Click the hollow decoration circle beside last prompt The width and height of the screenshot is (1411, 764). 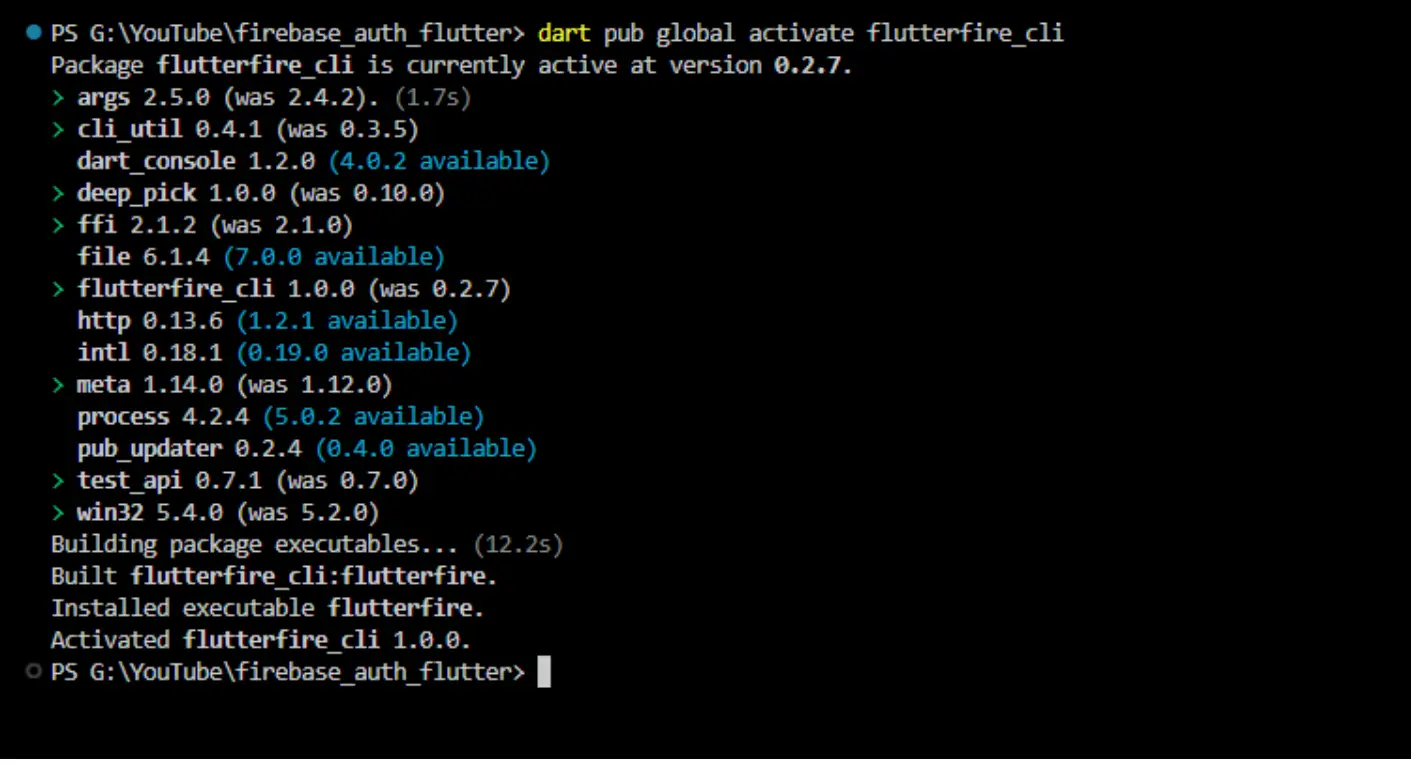(34, 672)
